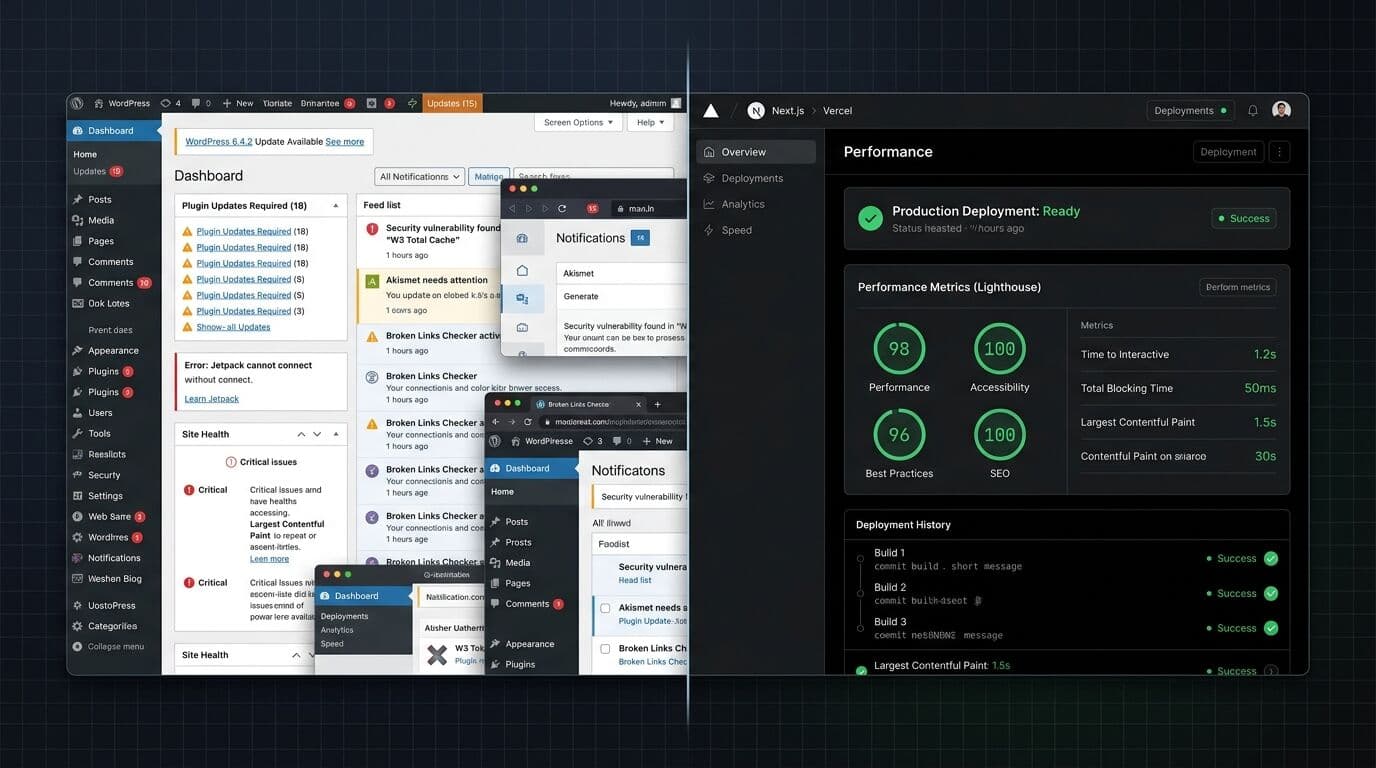Open the Pages icon in main sidebar
Image resolution: width=1376 pixels, height=768 pixels.
click(x=78, y=241)
